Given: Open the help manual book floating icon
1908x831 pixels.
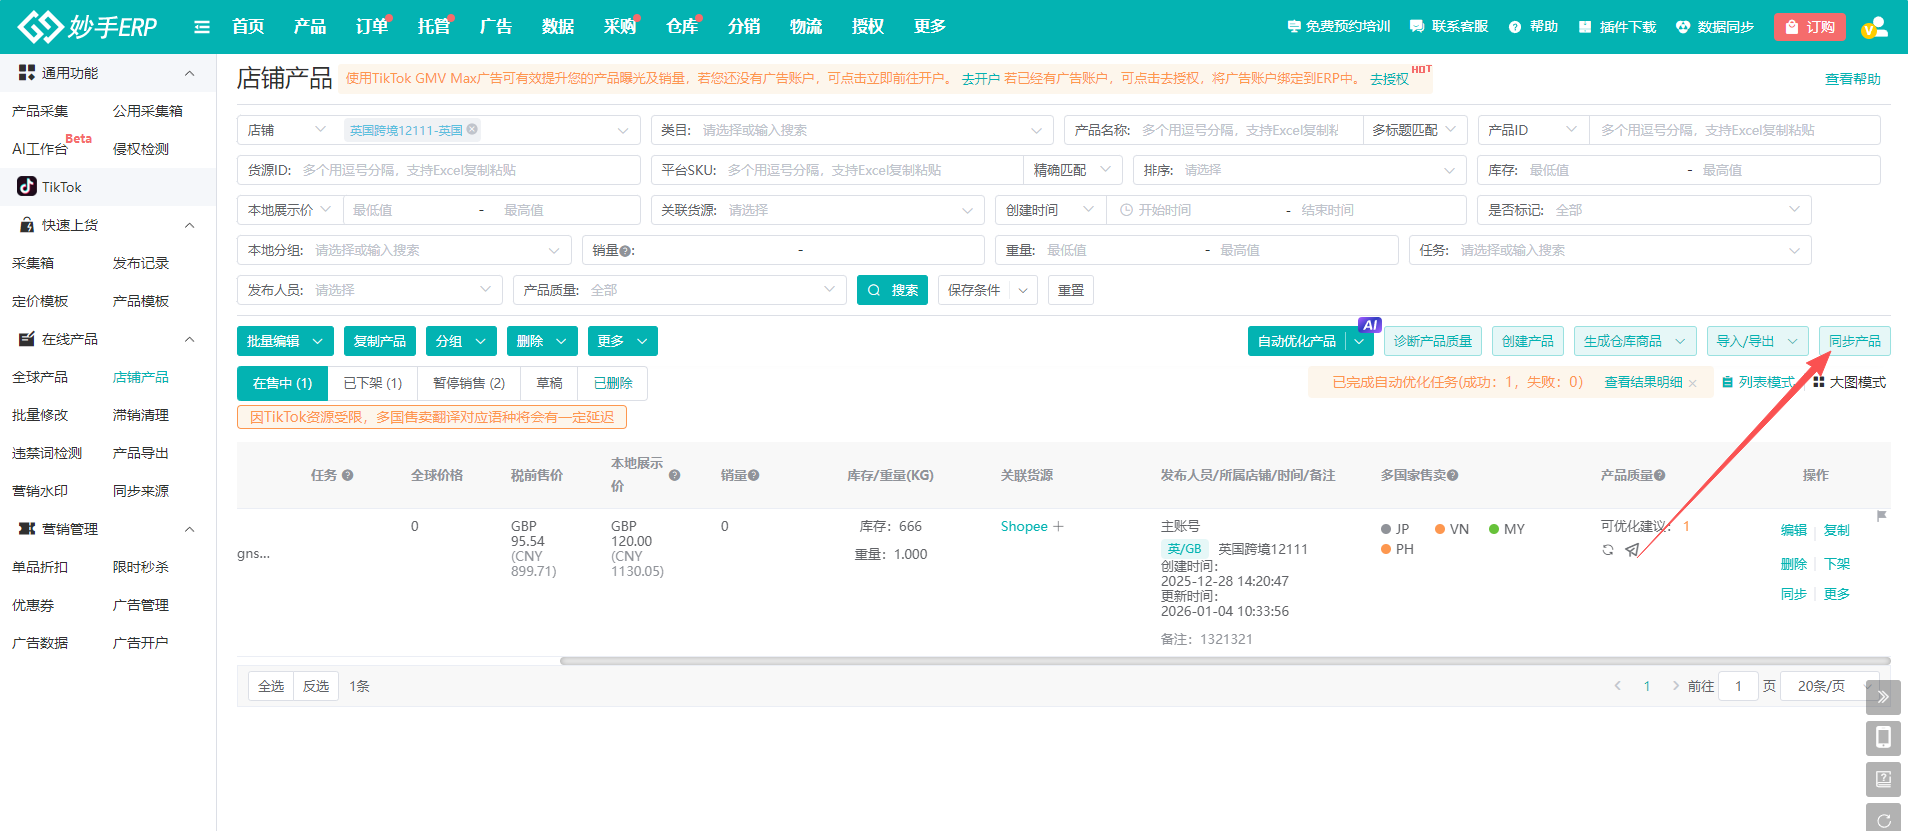Looking at the screenshot, I should pos(1882,779).
